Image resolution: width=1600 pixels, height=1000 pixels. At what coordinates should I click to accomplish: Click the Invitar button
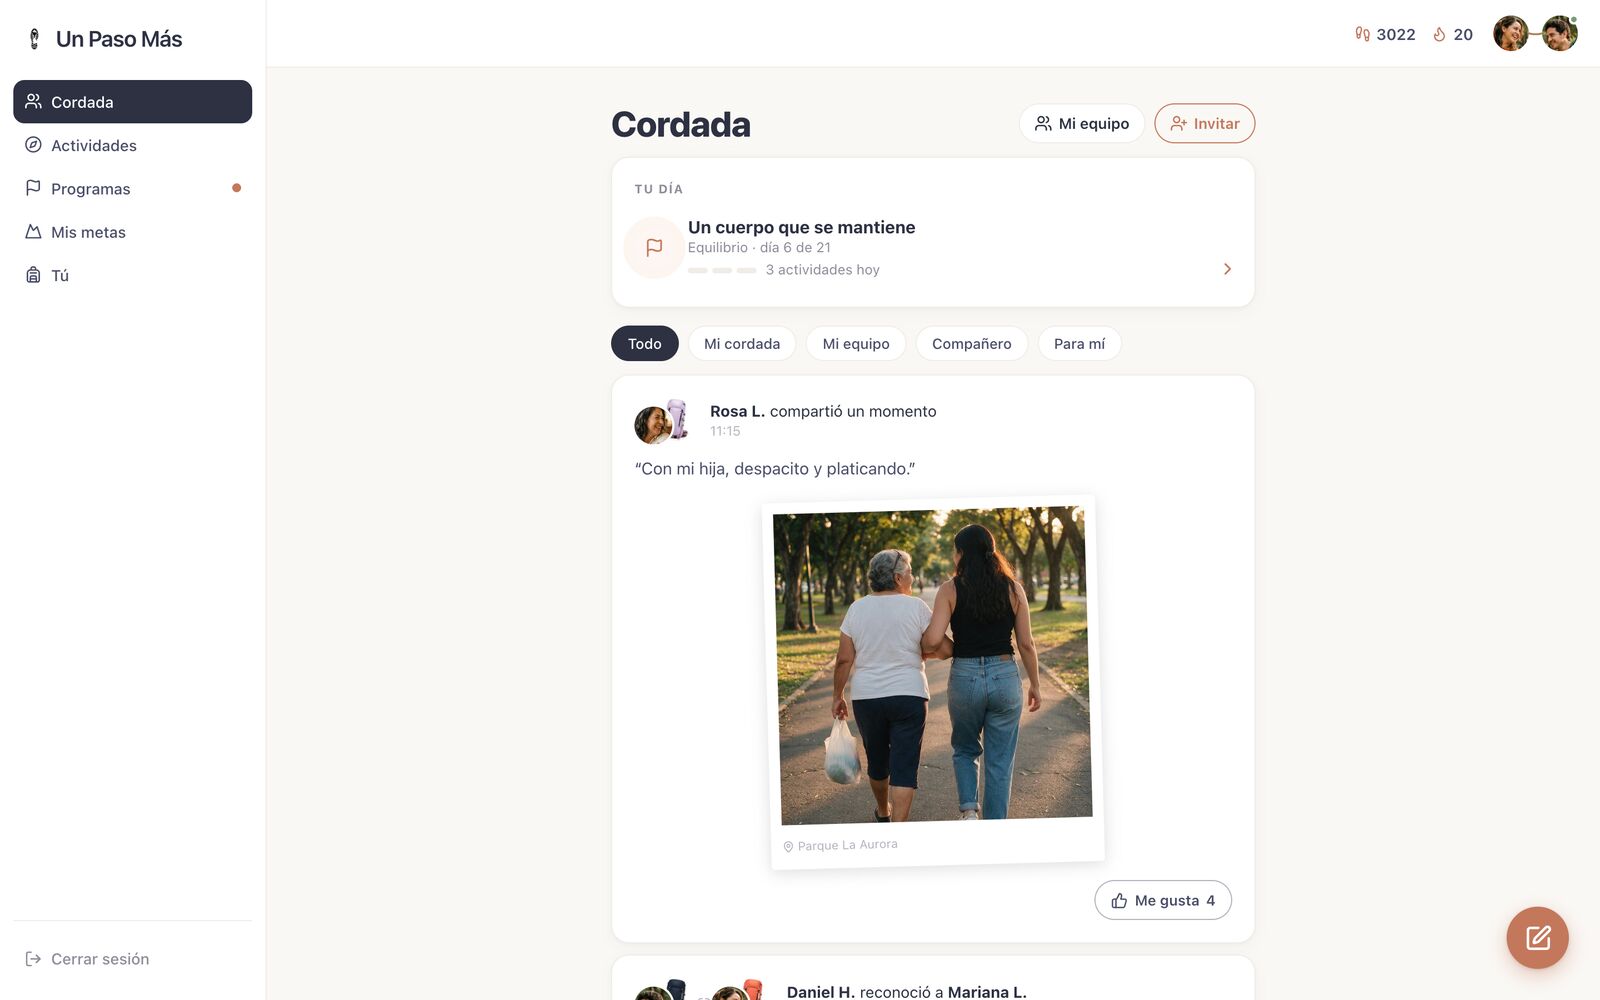point(1204,123)
